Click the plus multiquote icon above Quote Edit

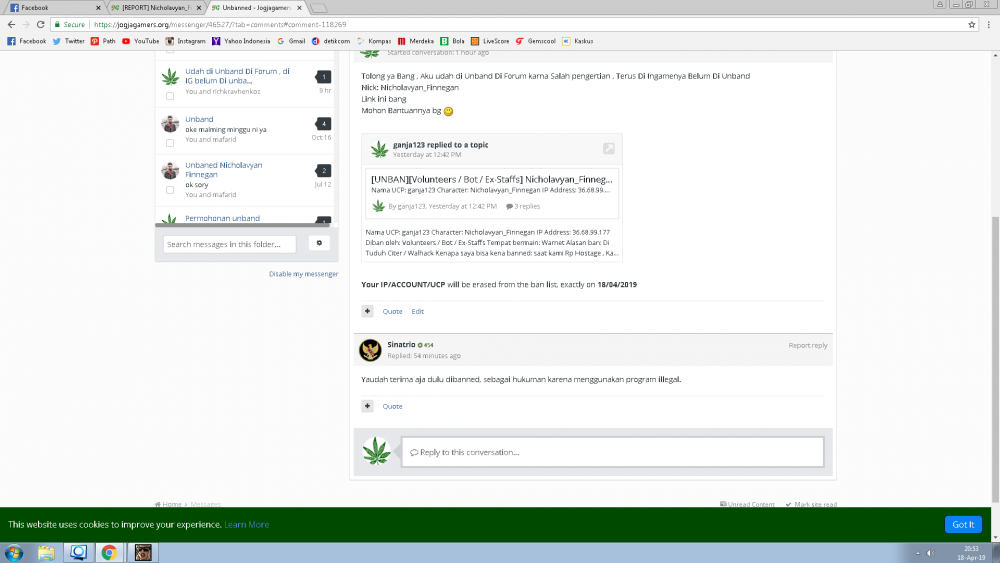point(367,311)
